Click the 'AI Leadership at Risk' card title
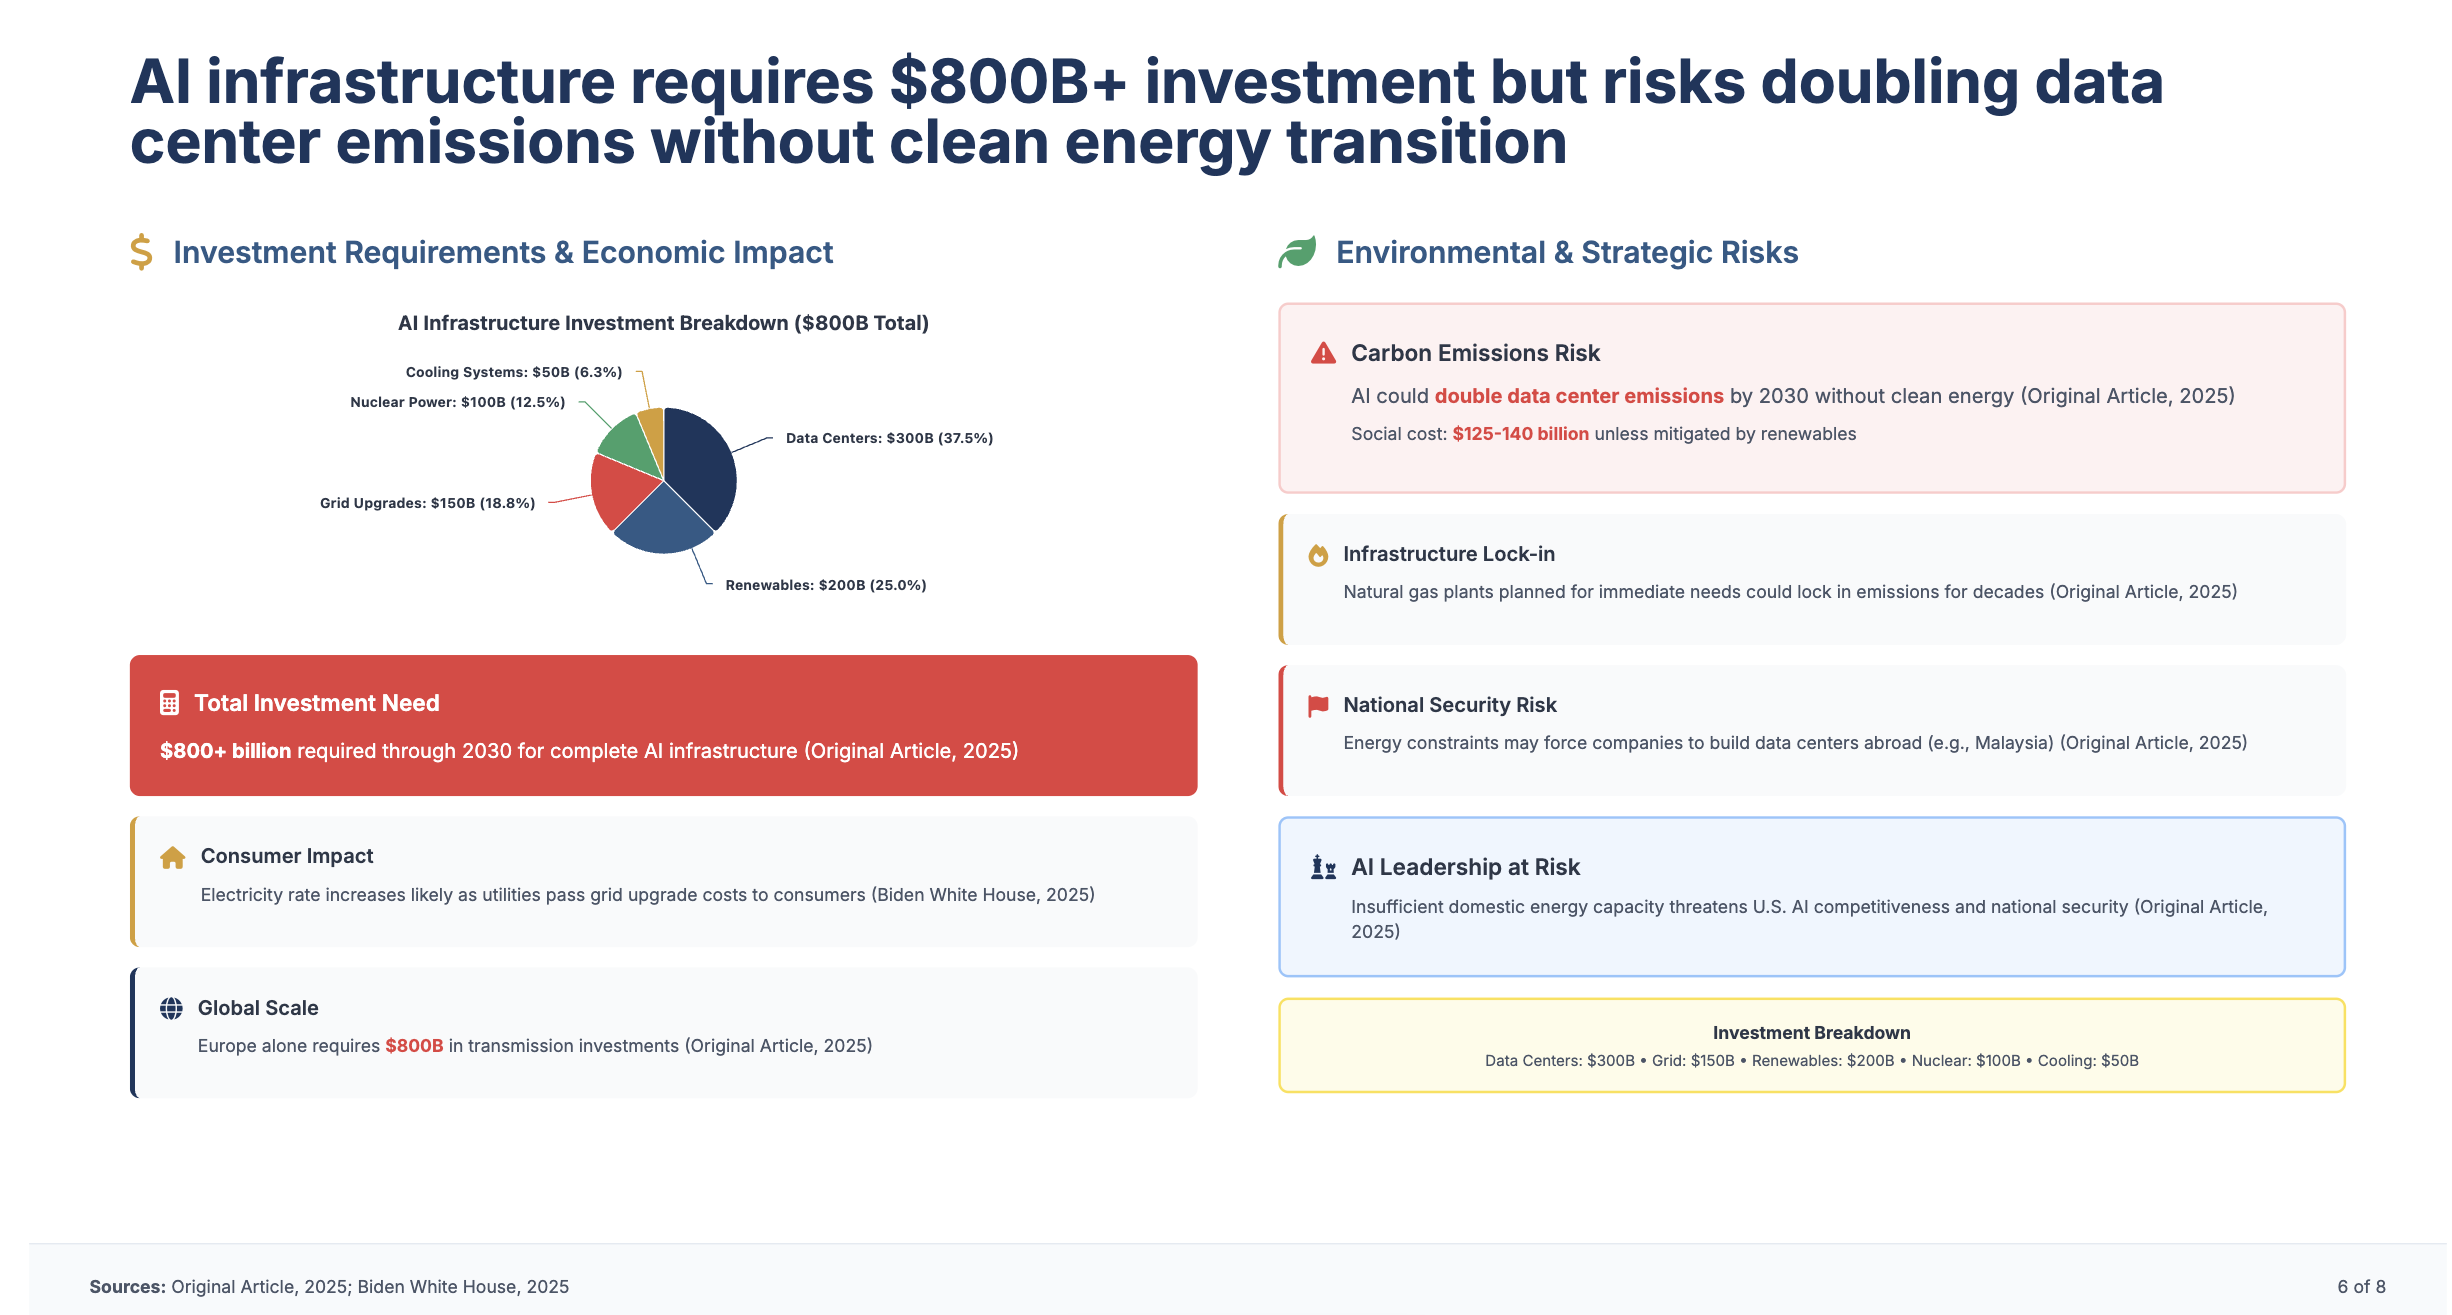The width and height of the screenshot is (2452, 1315). pyautogui.click(x=1465, y=867)
